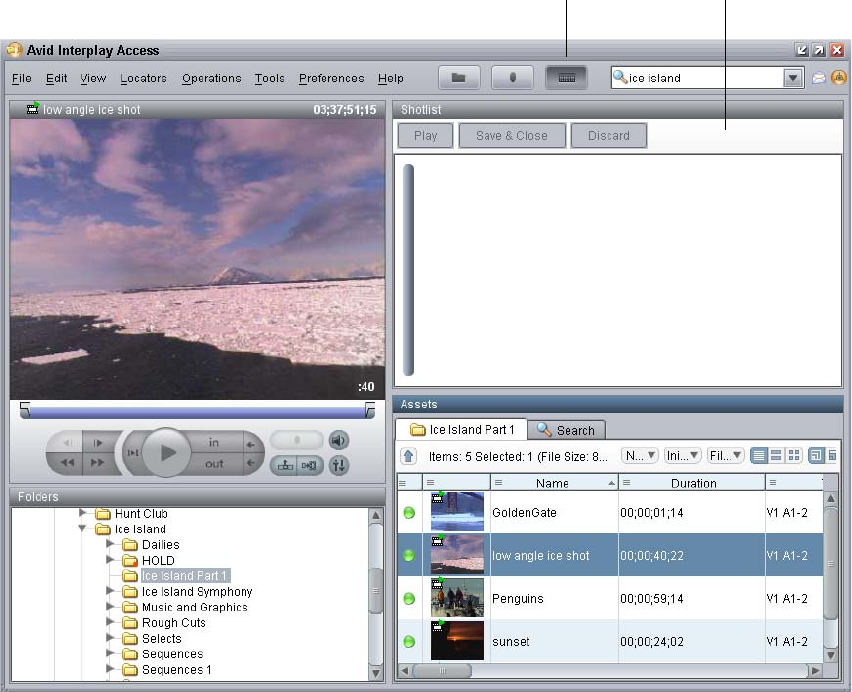852x692 pixels.
Task: Open the N... dropdown in Assets toolbar
Action: [x=640, y=456]
